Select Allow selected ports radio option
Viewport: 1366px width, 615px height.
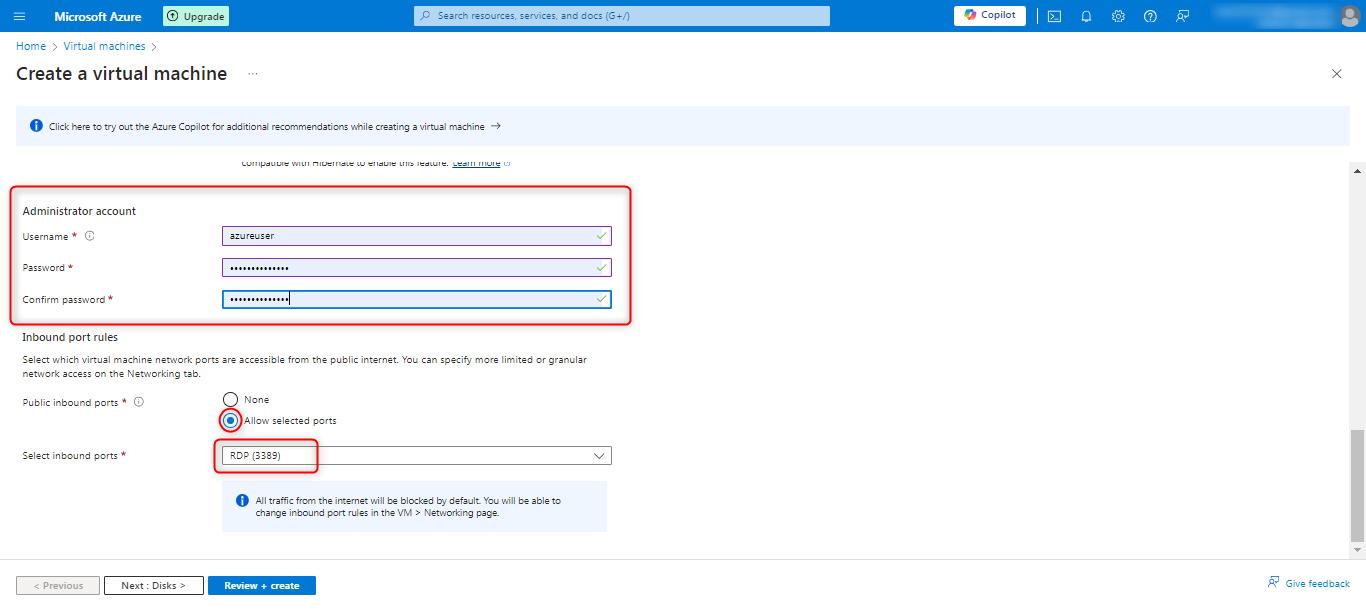(x=231, y=421)
